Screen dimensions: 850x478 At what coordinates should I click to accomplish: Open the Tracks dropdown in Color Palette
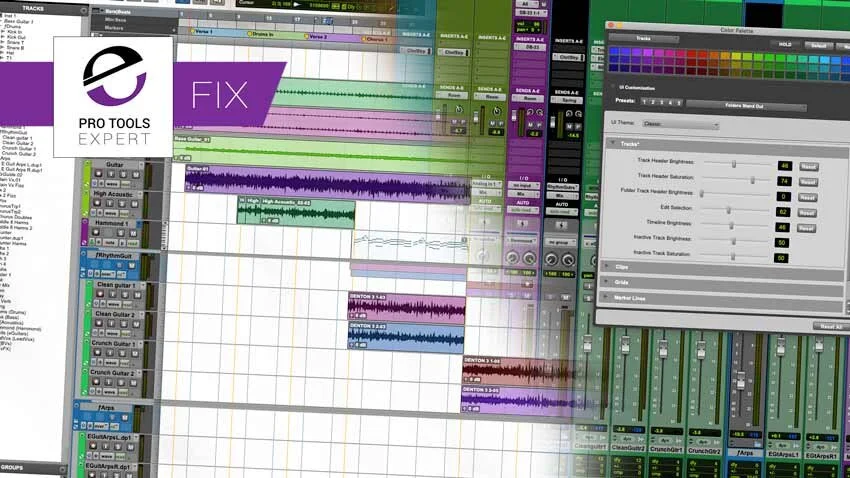point(644,38)
